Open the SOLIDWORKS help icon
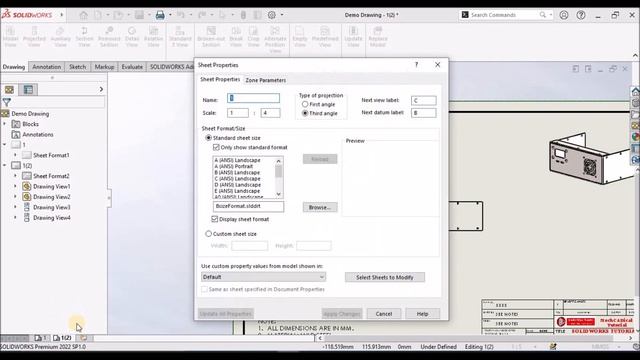 coord(581,15)
